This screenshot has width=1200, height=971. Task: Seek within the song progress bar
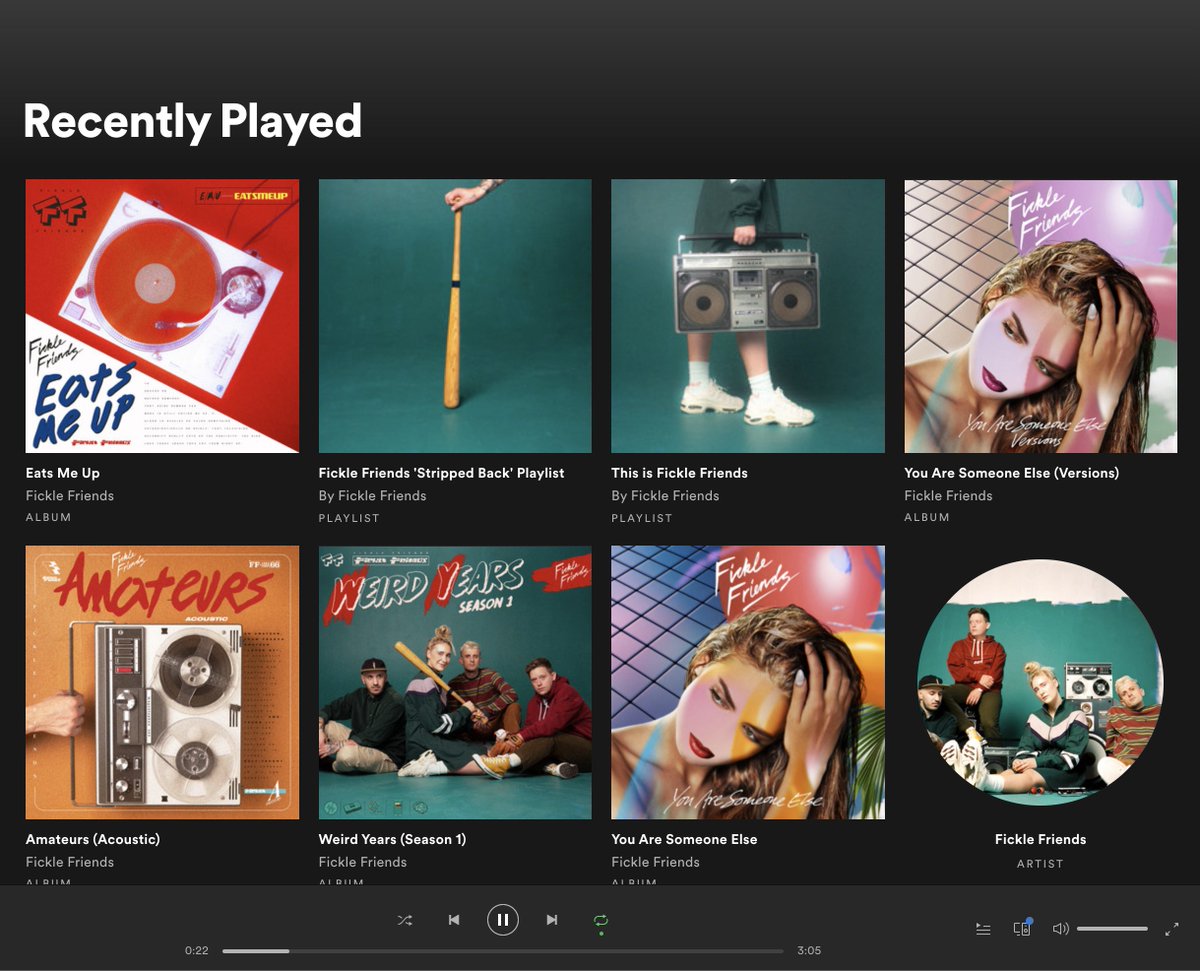[x=503, y=951]
